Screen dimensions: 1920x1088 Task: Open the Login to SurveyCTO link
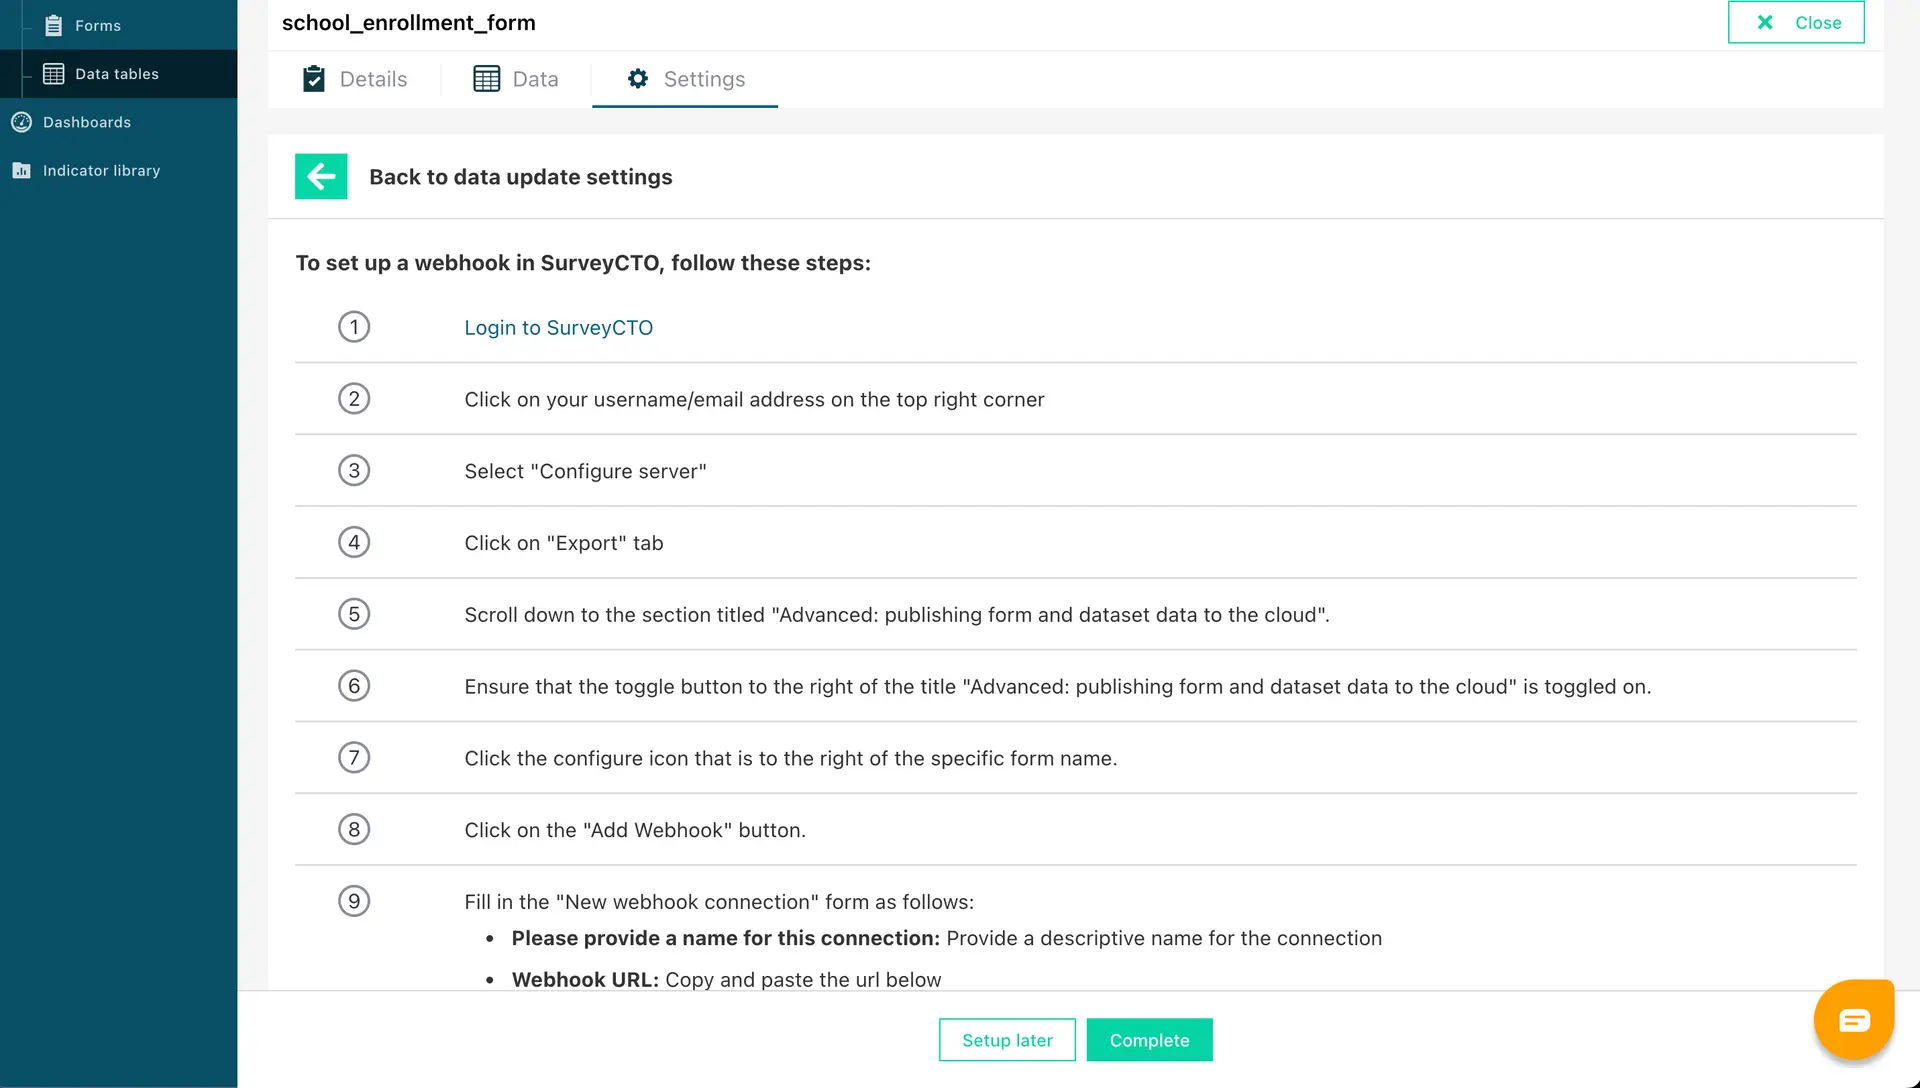click(558, 327)
